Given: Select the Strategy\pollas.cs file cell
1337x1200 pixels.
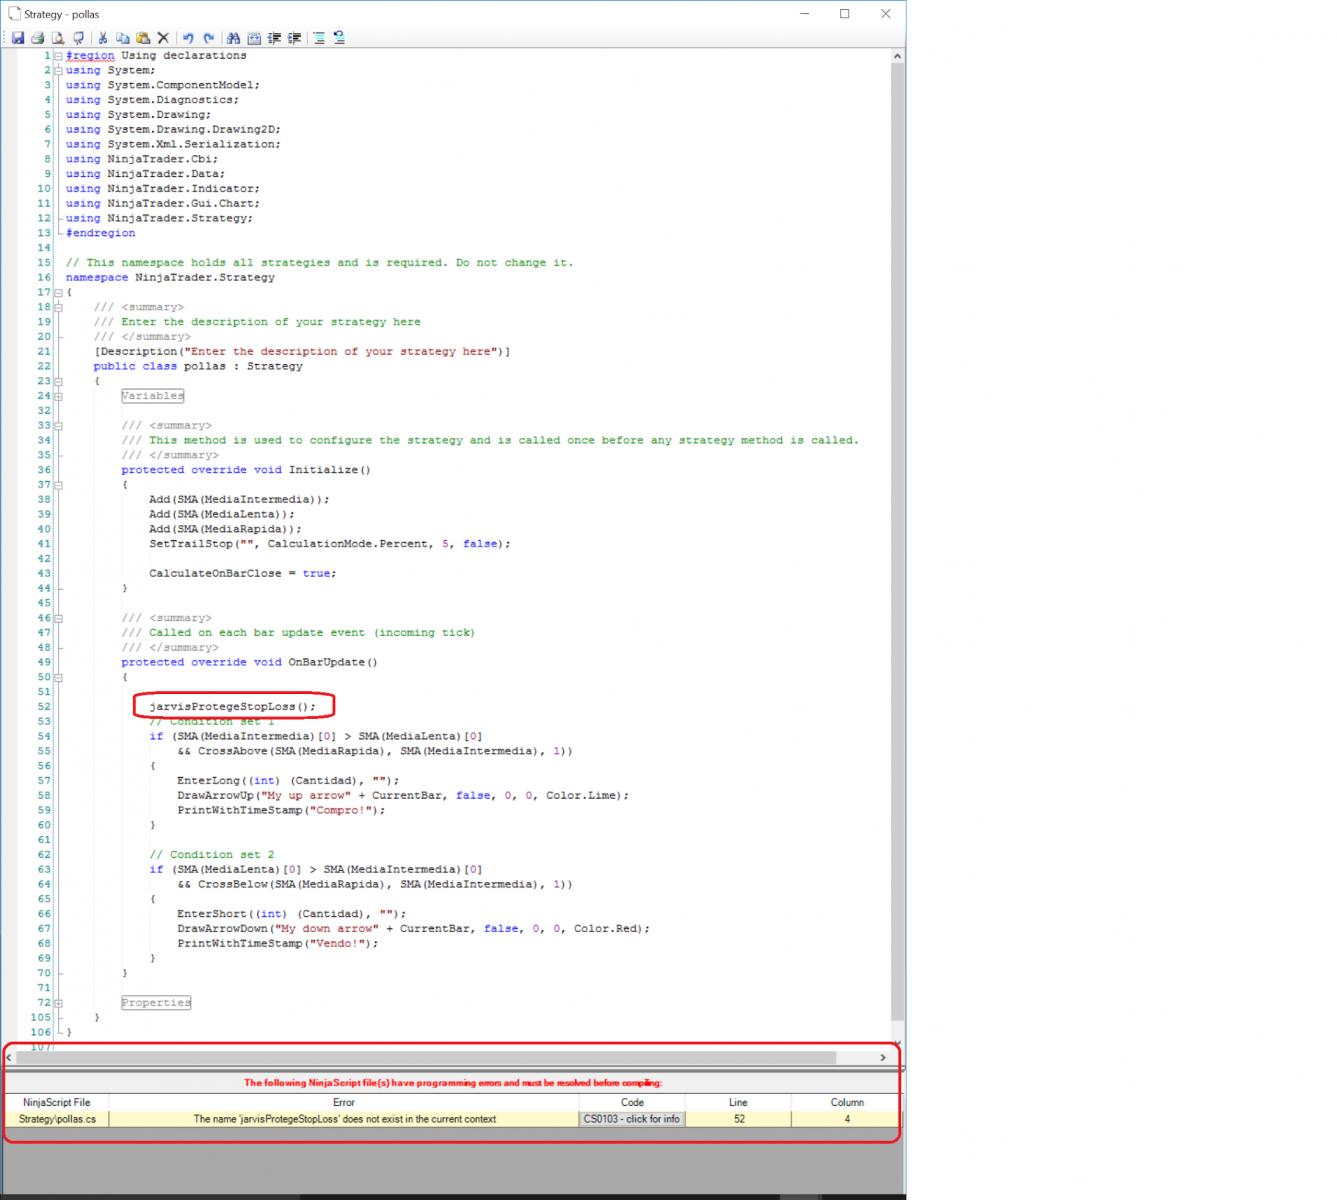Looking at the screenshot, I should click(x=57, y=1119).
